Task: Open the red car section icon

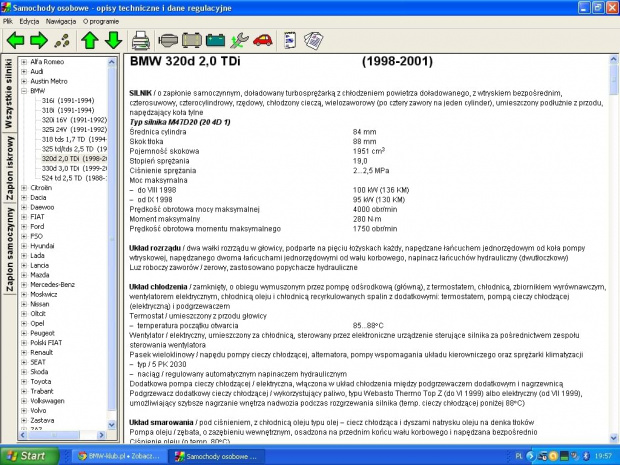Action: tap(263, 40)
